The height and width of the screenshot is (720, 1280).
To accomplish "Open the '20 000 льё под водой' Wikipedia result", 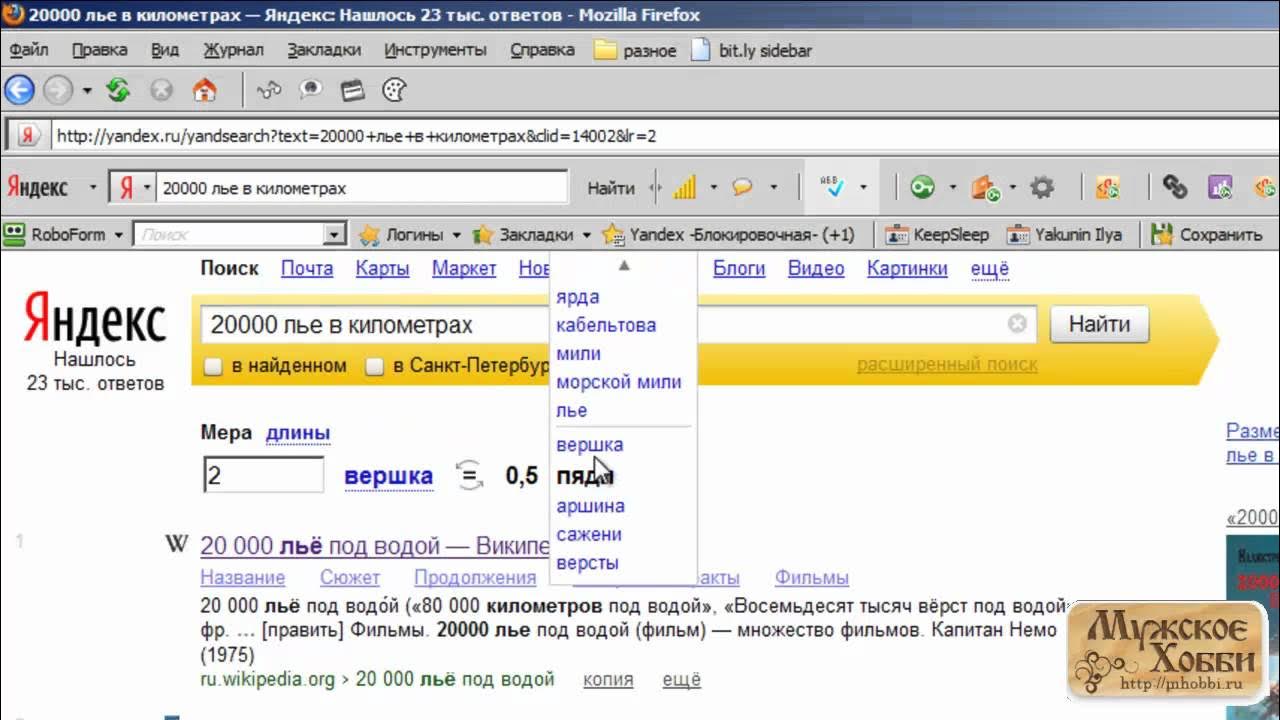I will [374, 545].
